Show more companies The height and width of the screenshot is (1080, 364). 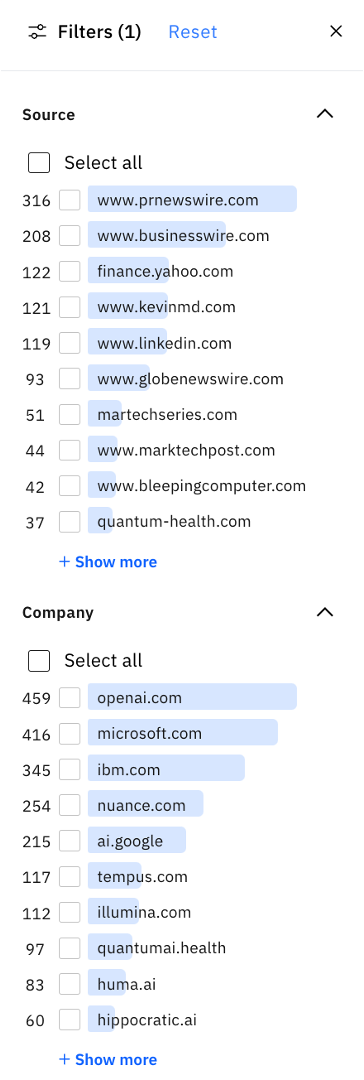pos(108,1060)
